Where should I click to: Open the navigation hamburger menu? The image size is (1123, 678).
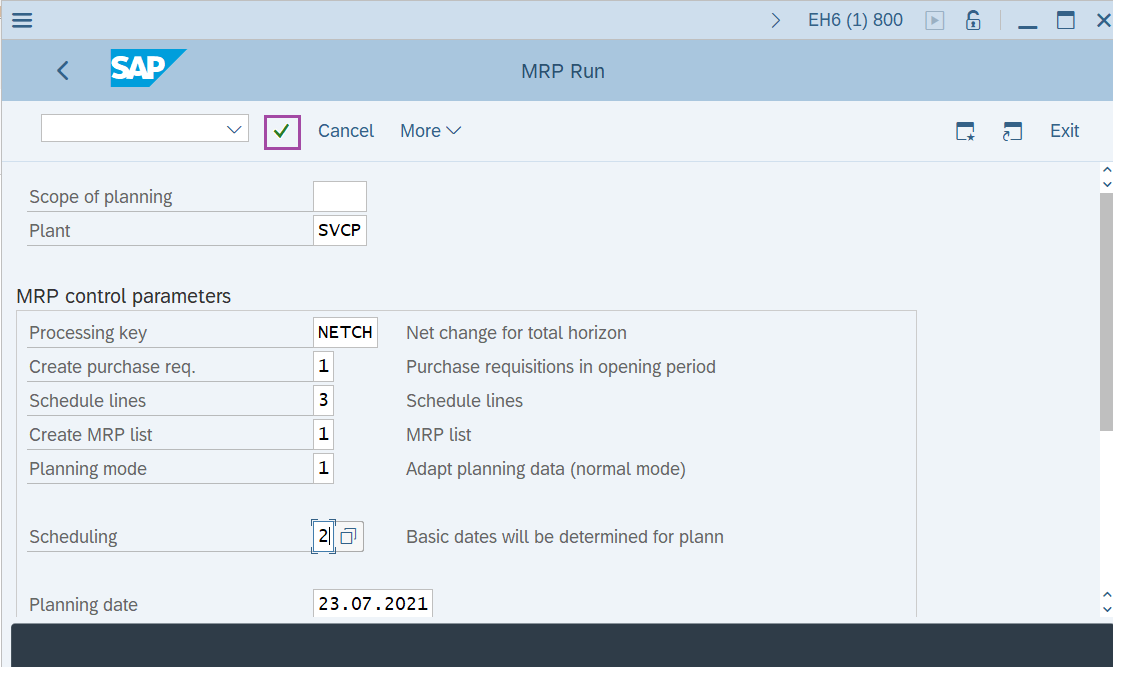(21, 19)
